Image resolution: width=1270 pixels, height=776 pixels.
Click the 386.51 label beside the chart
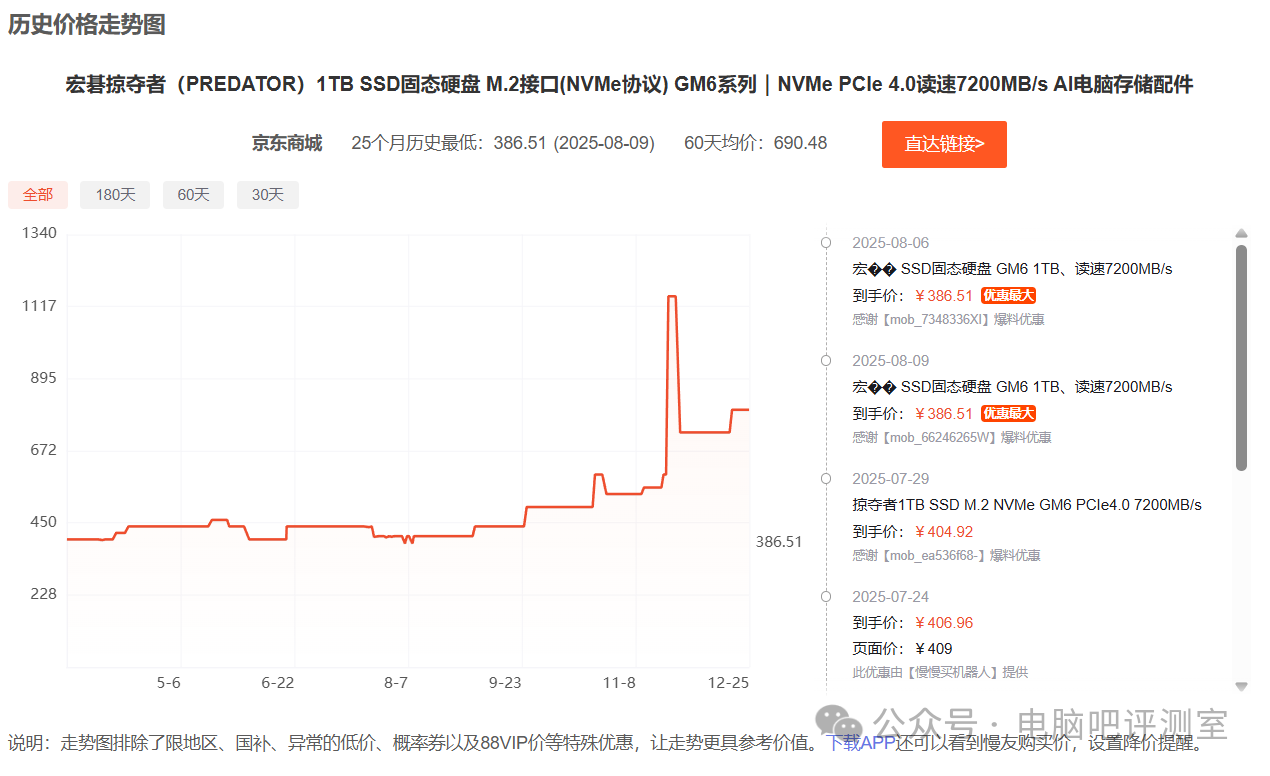[x=779, y=542]
